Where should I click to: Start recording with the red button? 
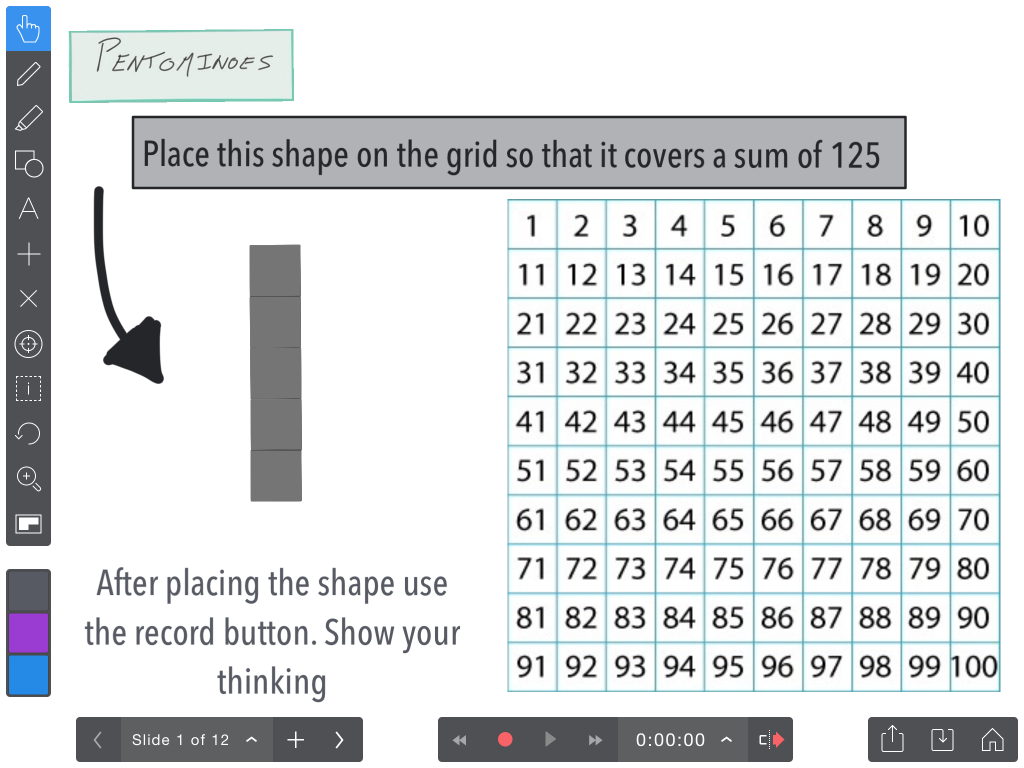(505, 739)
